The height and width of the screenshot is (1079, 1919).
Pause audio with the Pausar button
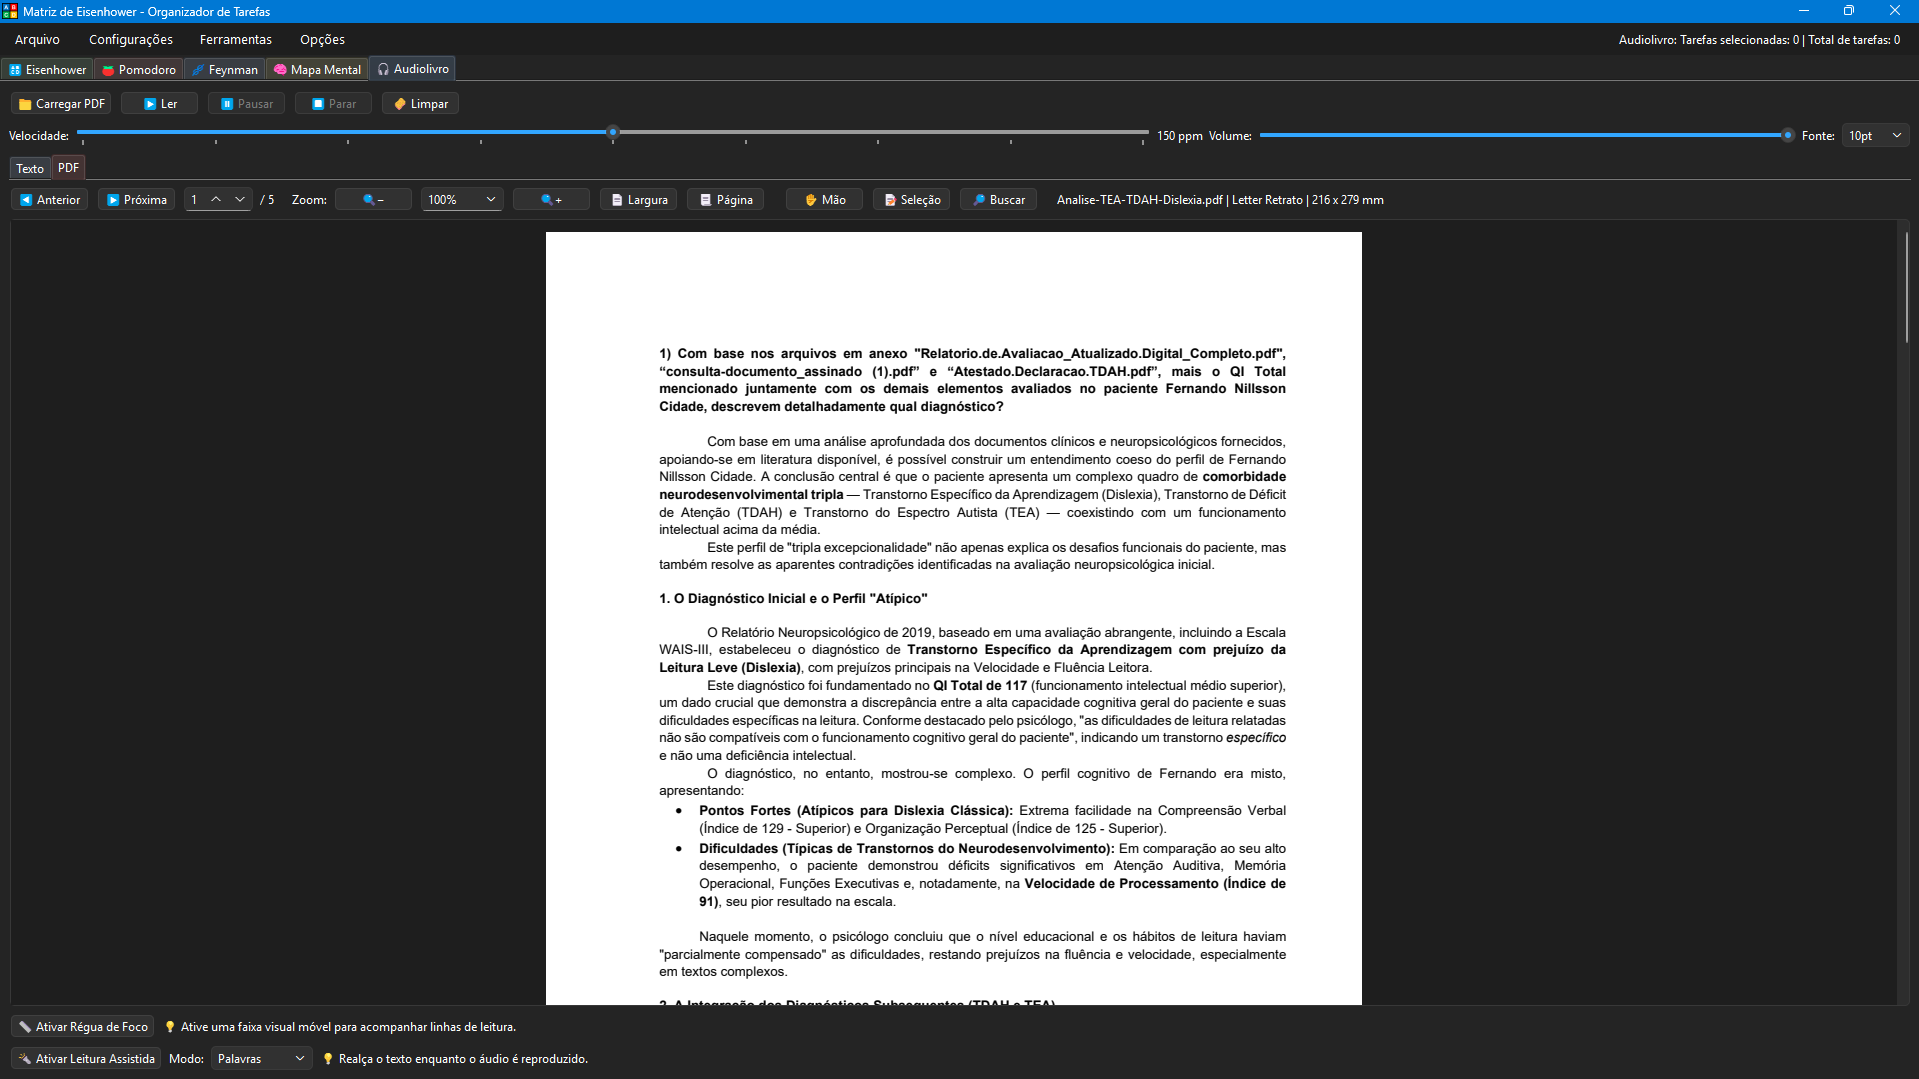point(247,104)
